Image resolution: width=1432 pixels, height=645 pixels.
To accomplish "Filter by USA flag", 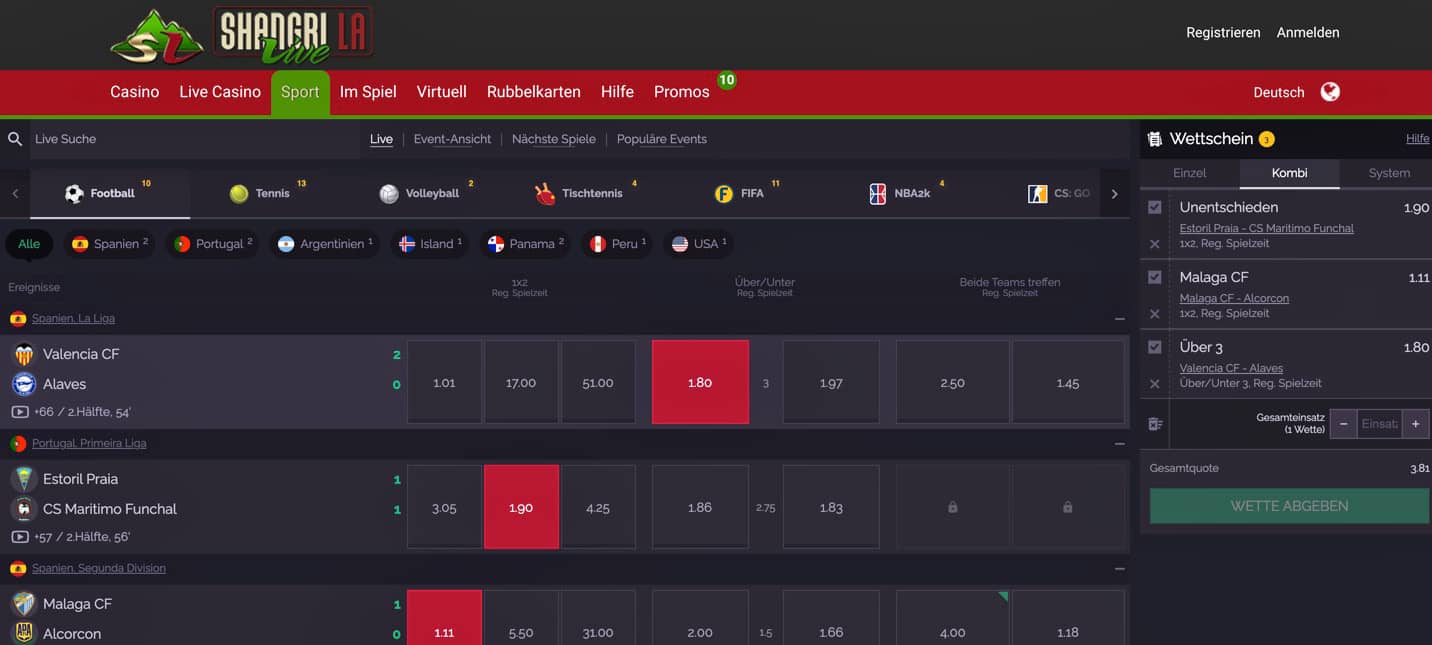I will [680, 244].
